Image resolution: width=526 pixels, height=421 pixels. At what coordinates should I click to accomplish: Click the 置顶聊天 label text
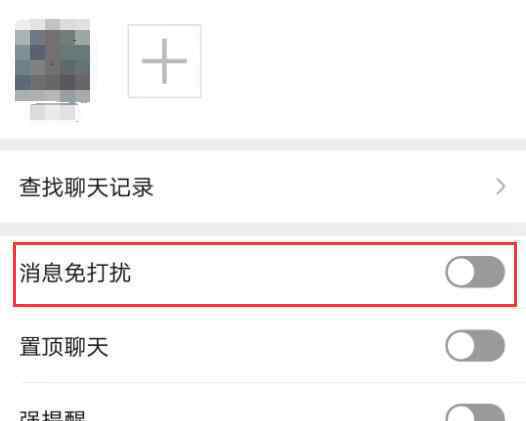[64, 347]
